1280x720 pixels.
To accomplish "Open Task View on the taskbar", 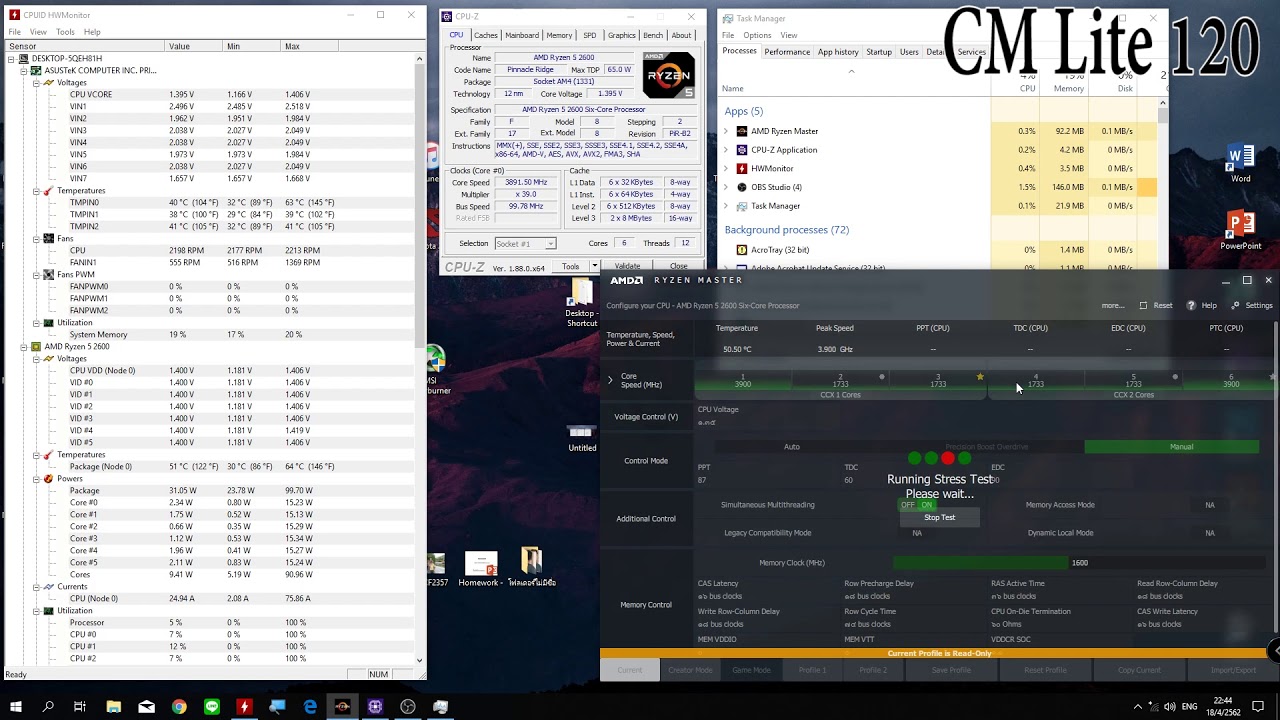I will [80, 707].
